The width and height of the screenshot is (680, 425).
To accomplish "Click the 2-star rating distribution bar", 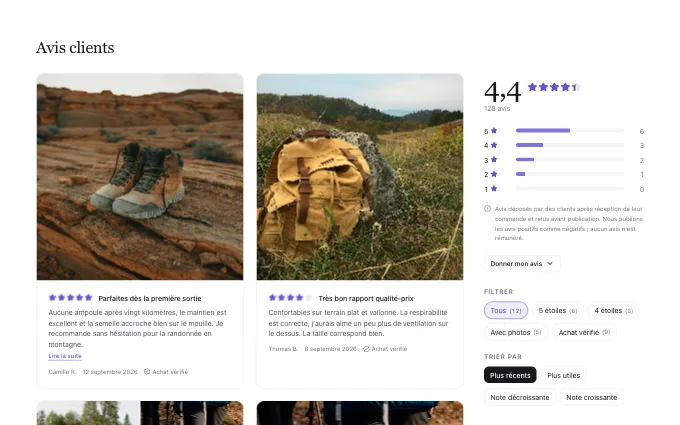I will tap(570, 174).
